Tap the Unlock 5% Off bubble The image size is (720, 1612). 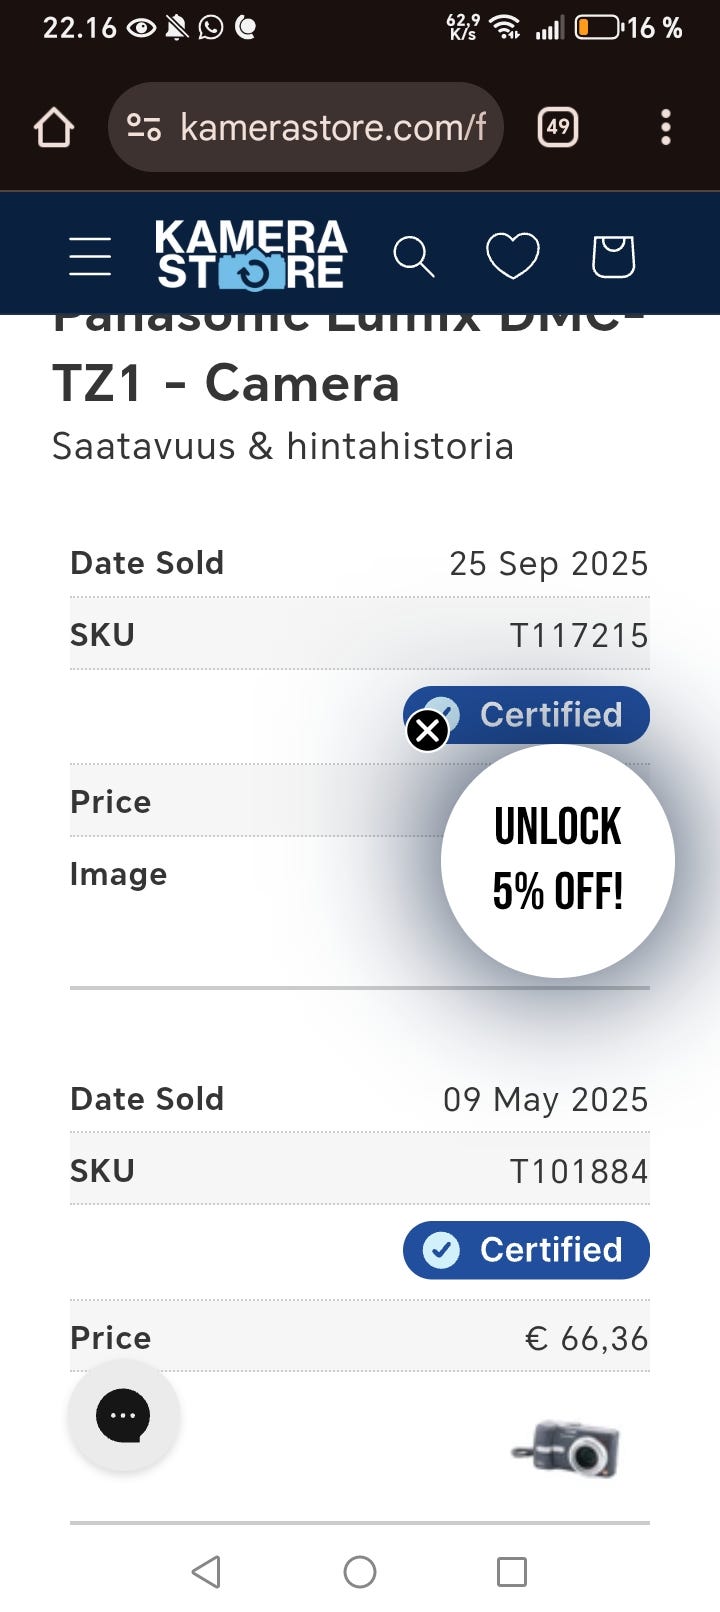(558, 861)
